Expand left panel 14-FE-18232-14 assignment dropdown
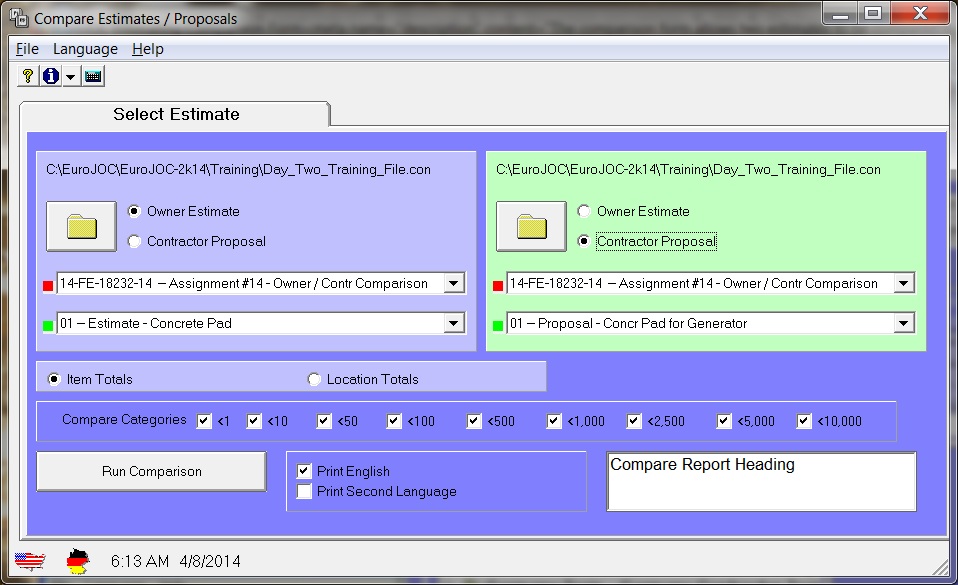Screen dimensions: 958x585 pyautogui.click(x=454, y=283)
